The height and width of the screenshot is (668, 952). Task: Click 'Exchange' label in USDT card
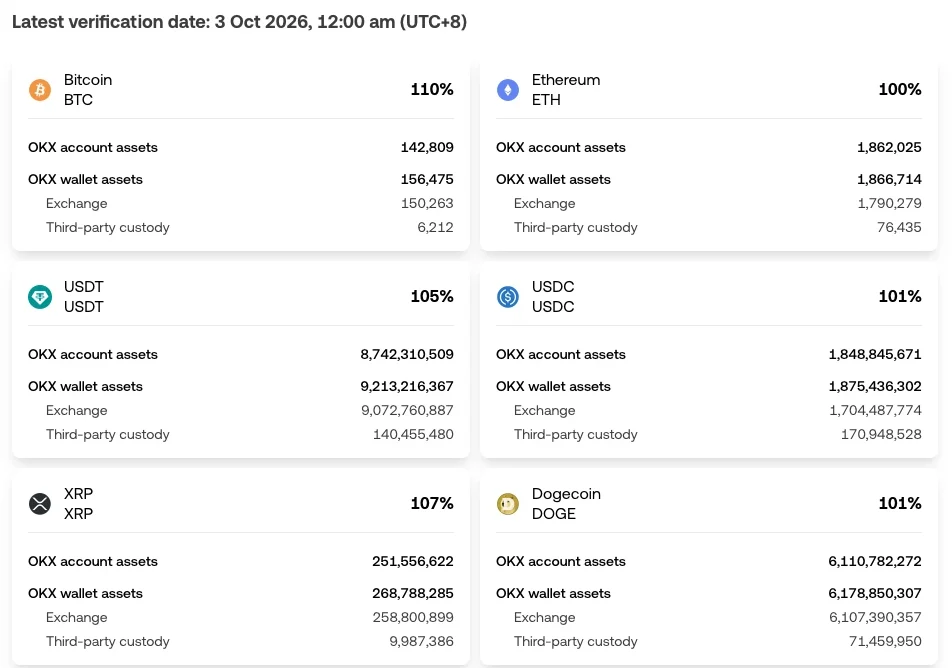coord(76,411)
